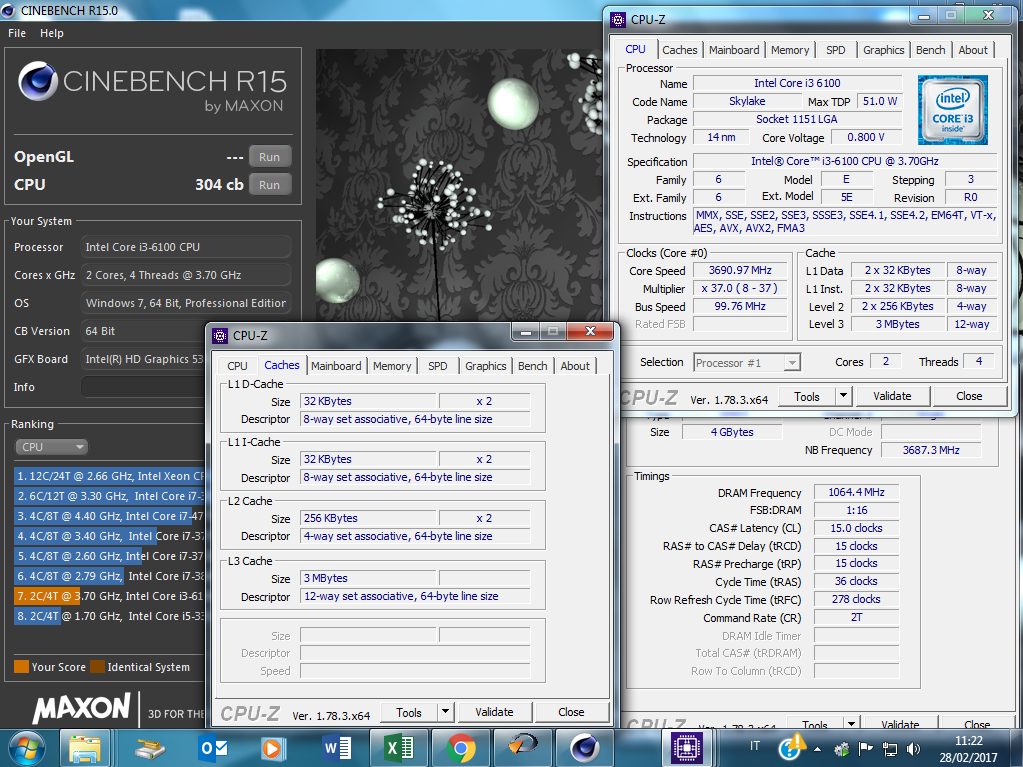
Task: Switch to CPU tab in front CPU-Z
Action: [237, 366]
